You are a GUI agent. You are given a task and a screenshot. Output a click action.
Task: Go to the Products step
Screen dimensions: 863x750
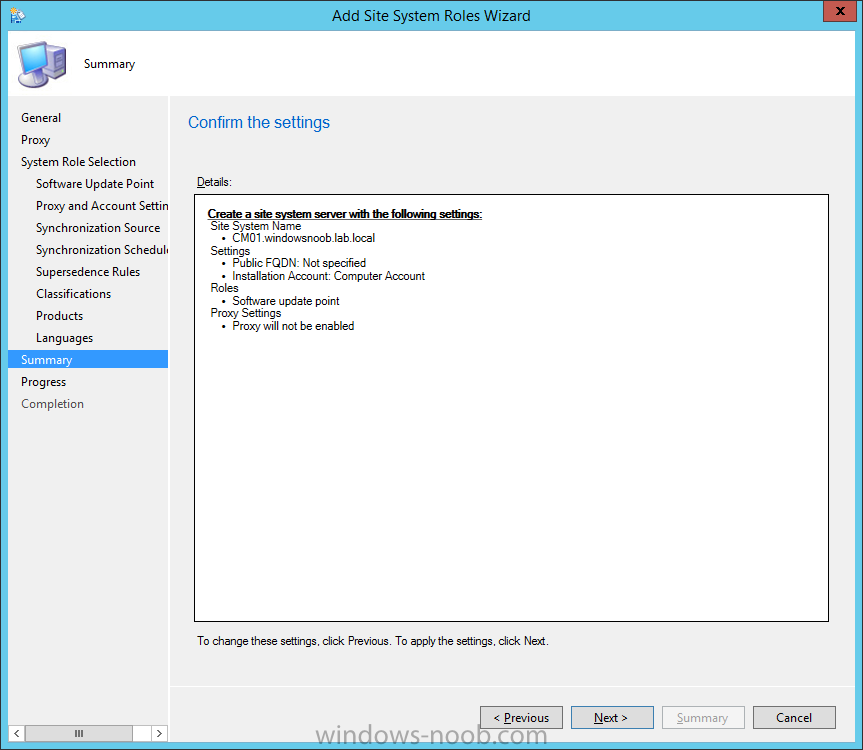pyautogui.click(x=59, y=316)
